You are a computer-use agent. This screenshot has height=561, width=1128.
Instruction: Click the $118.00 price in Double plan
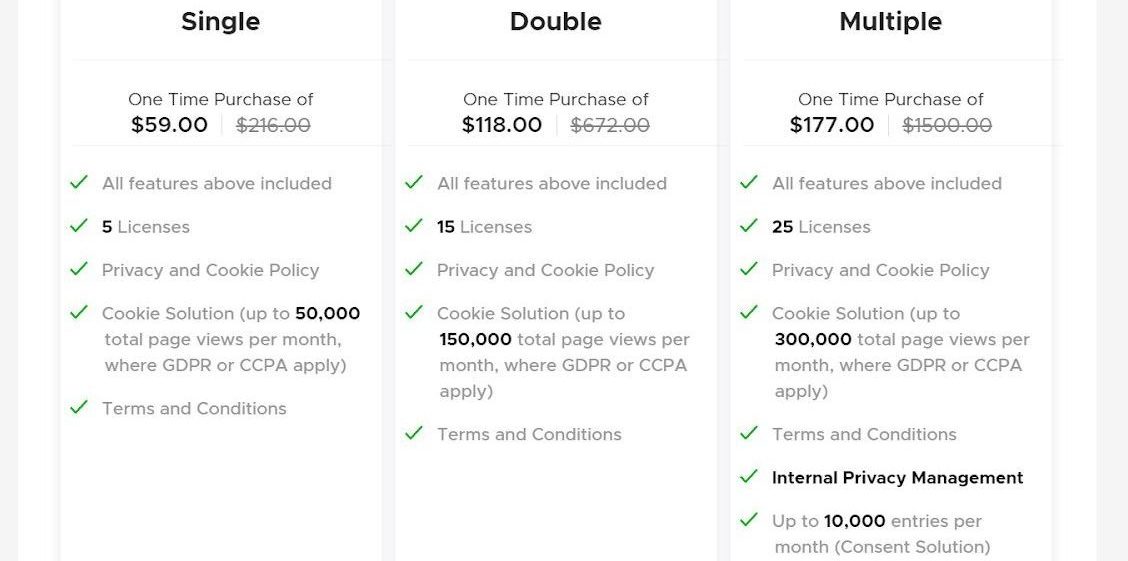pos(502,125)
